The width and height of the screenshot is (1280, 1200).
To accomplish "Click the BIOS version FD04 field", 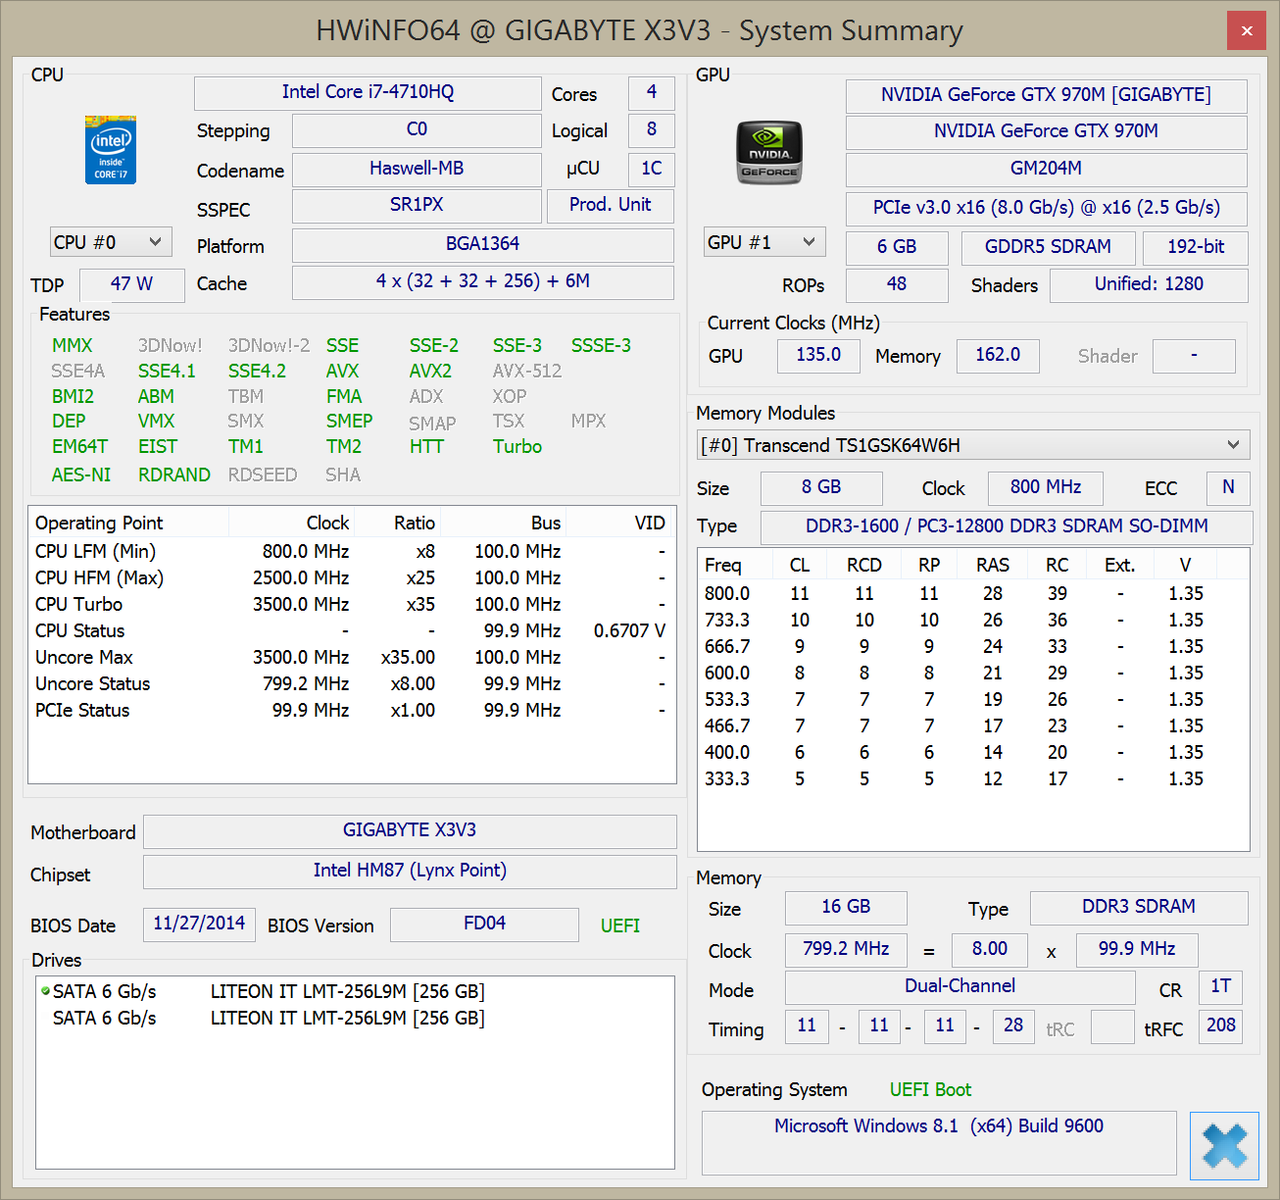I will click(484, 924).
